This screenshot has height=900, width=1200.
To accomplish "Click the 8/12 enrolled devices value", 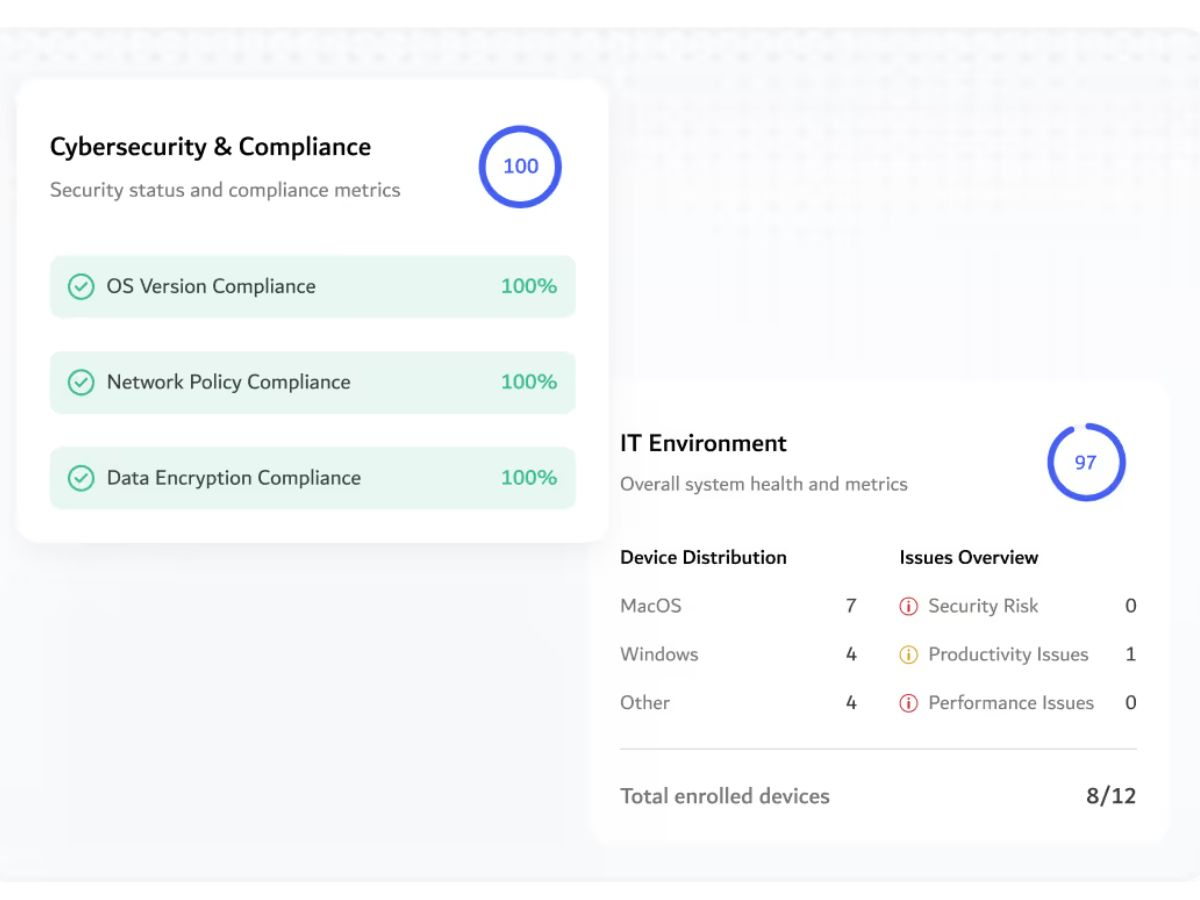I will pos(1111,796).
